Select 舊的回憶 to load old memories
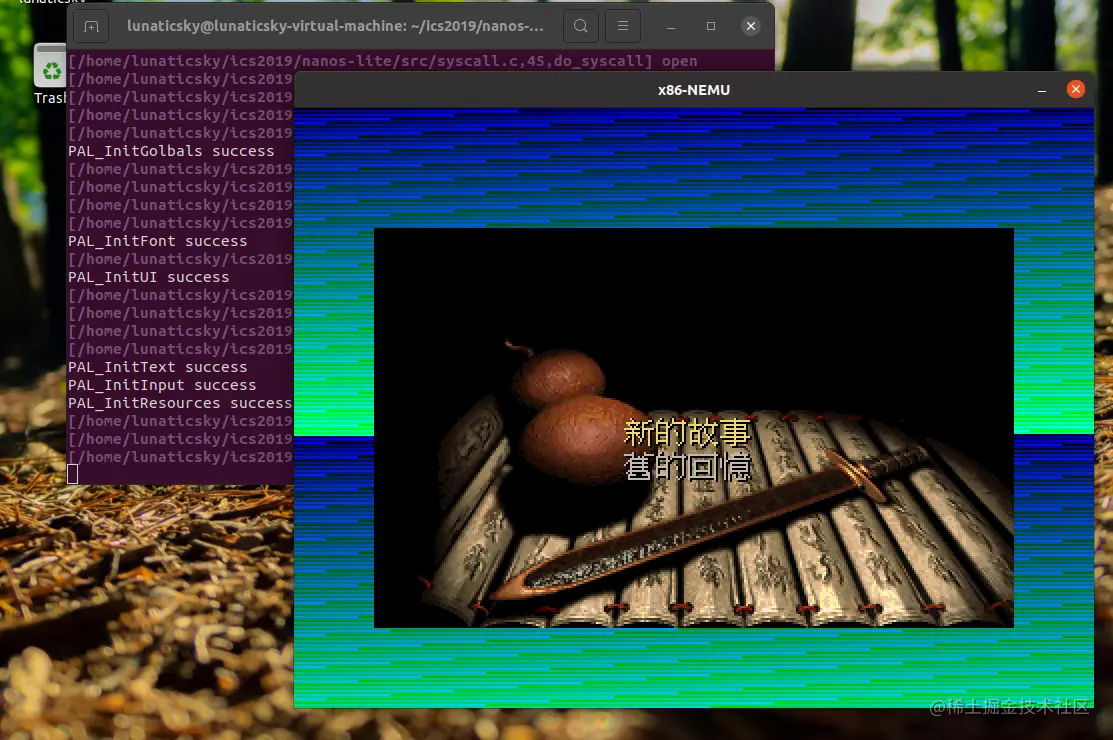 point(686,464)
